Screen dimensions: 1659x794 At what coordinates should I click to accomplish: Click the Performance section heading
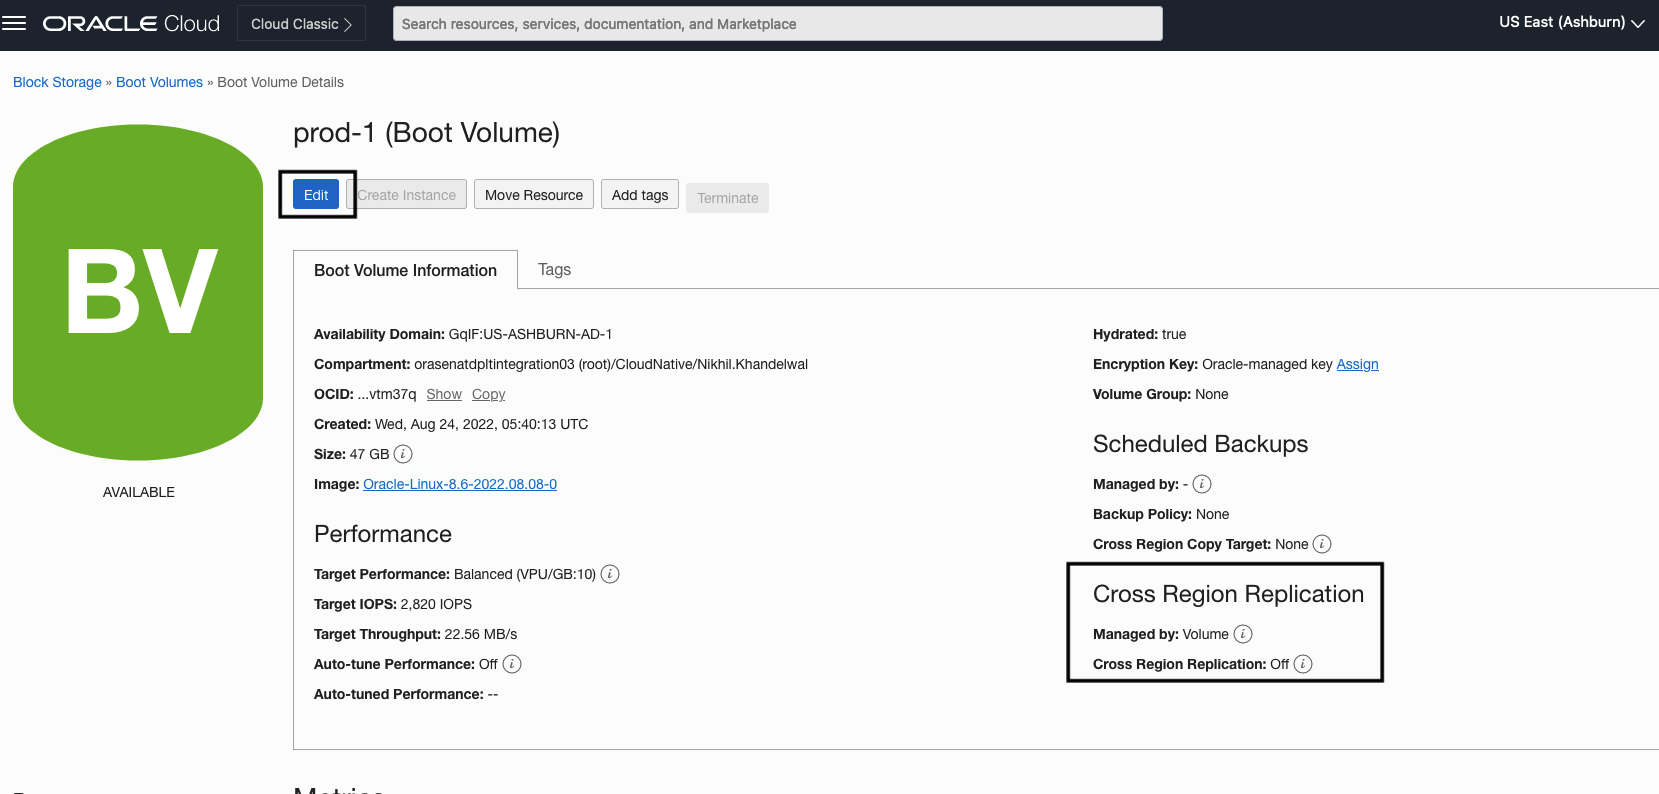(383, 534)
